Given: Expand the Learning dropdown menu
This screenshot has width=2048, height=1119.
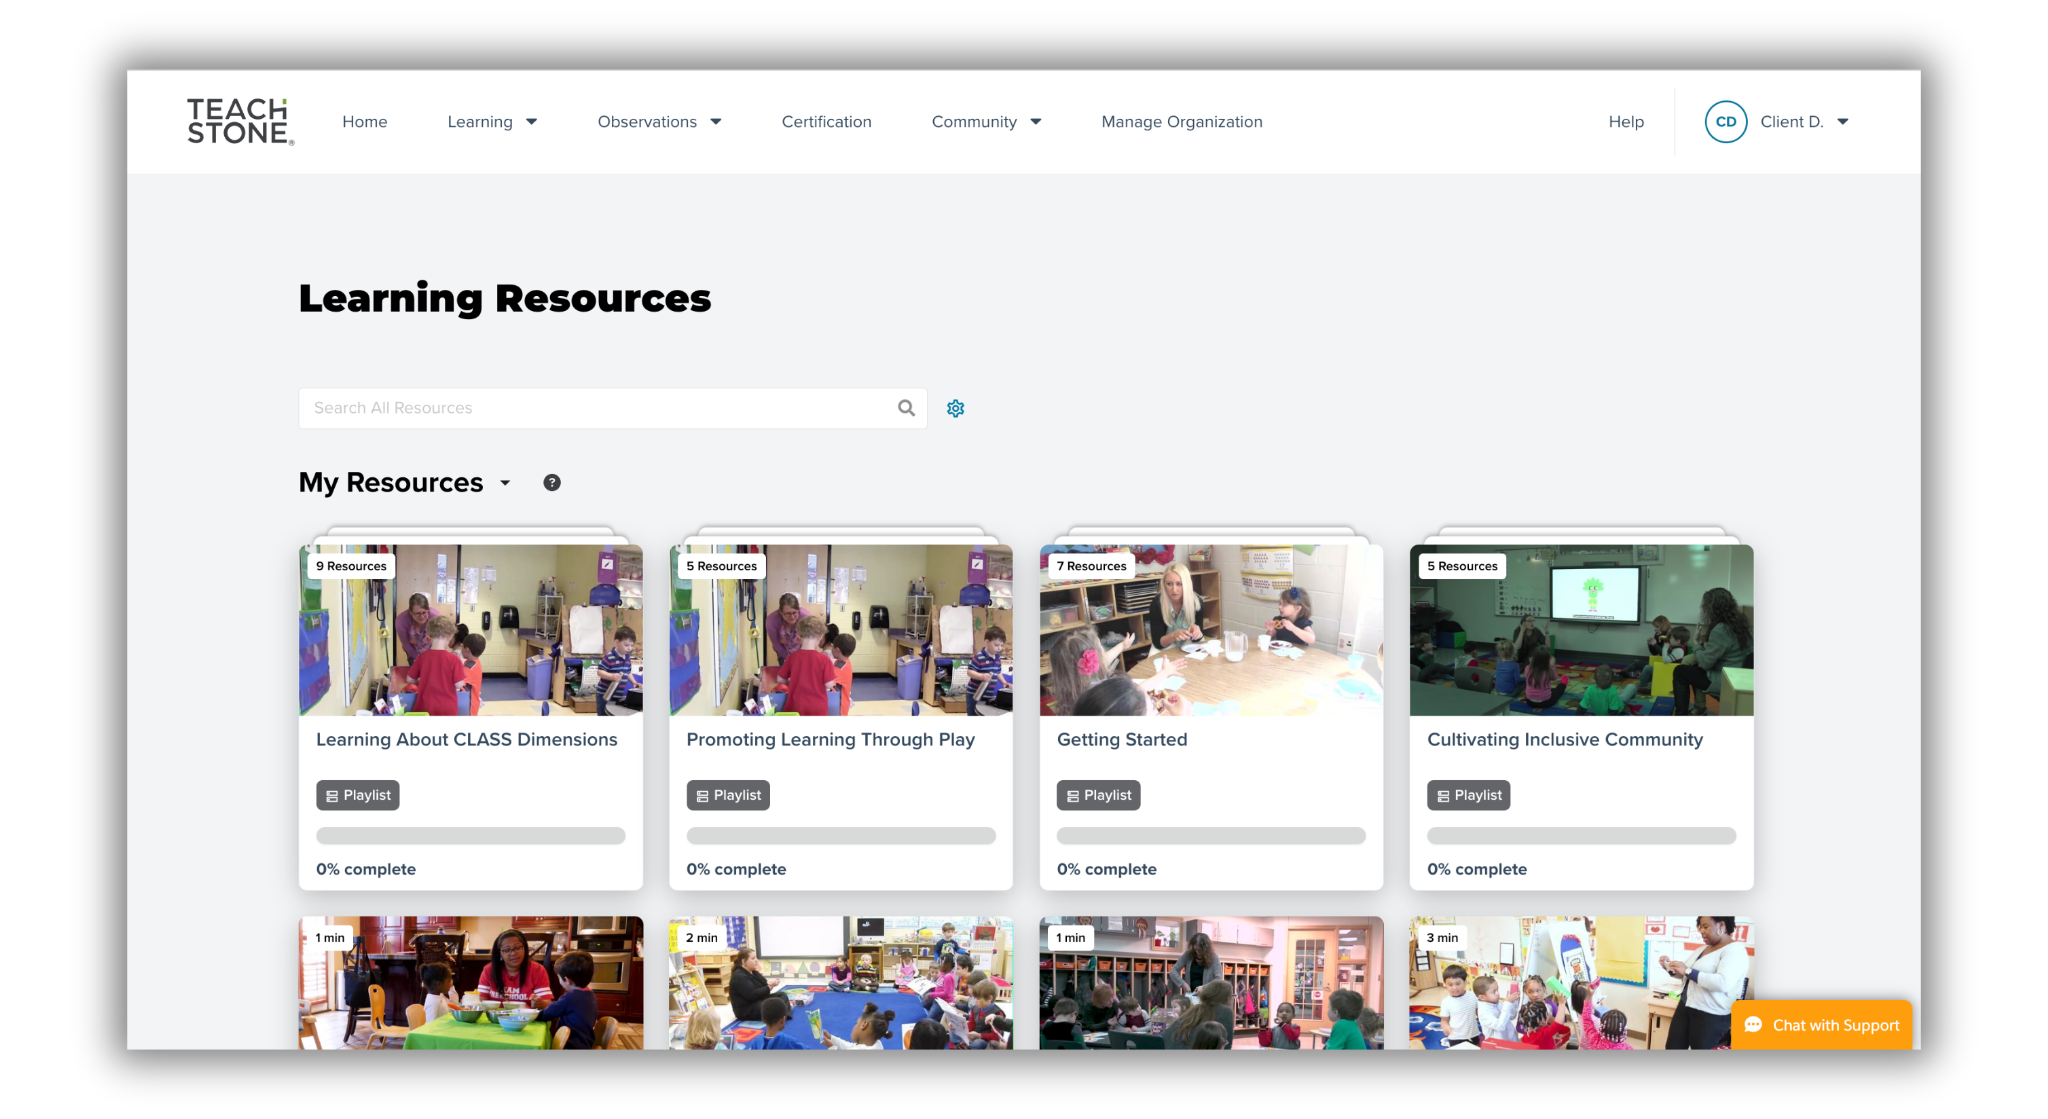Looking at the screenshot, I should pyautogui.click(x=492, y=122).
